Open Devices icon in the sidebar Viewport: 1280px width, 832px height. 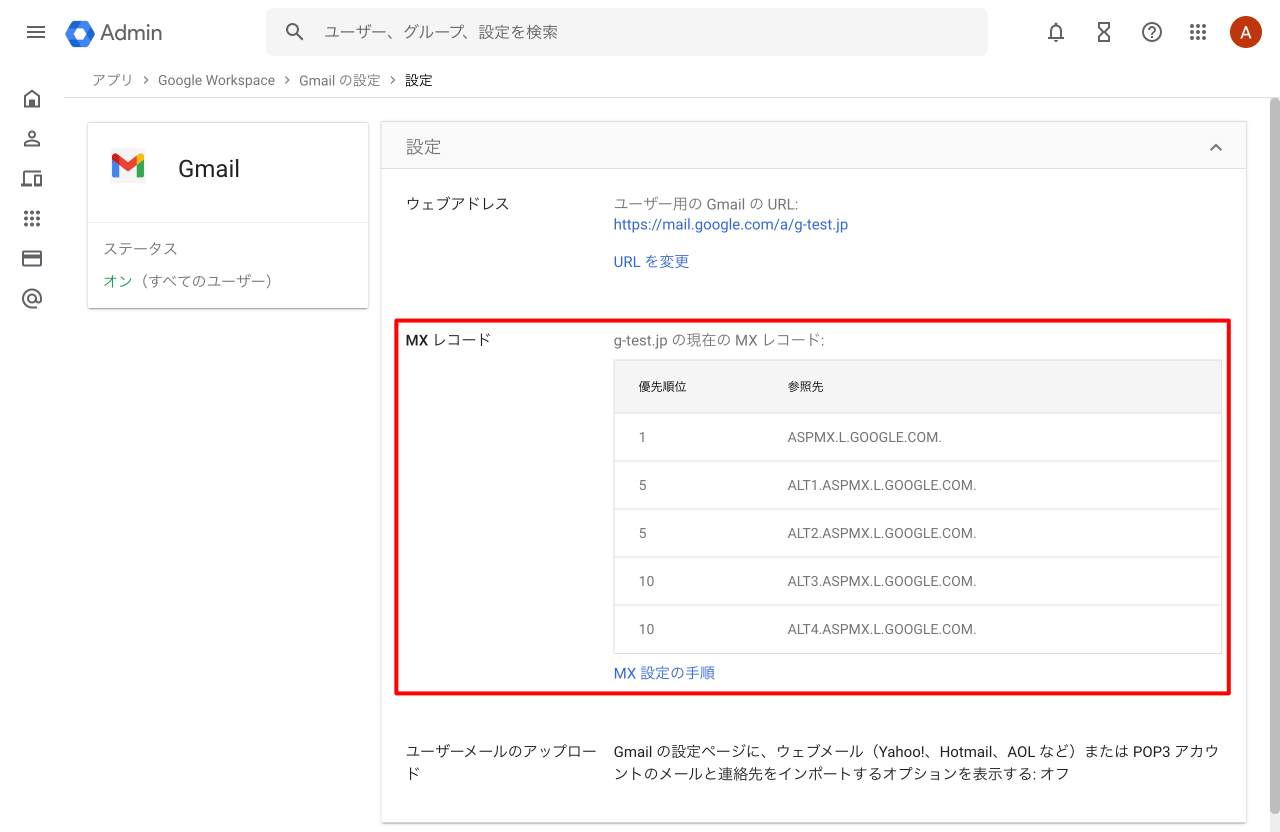click(x=32, y=179)
